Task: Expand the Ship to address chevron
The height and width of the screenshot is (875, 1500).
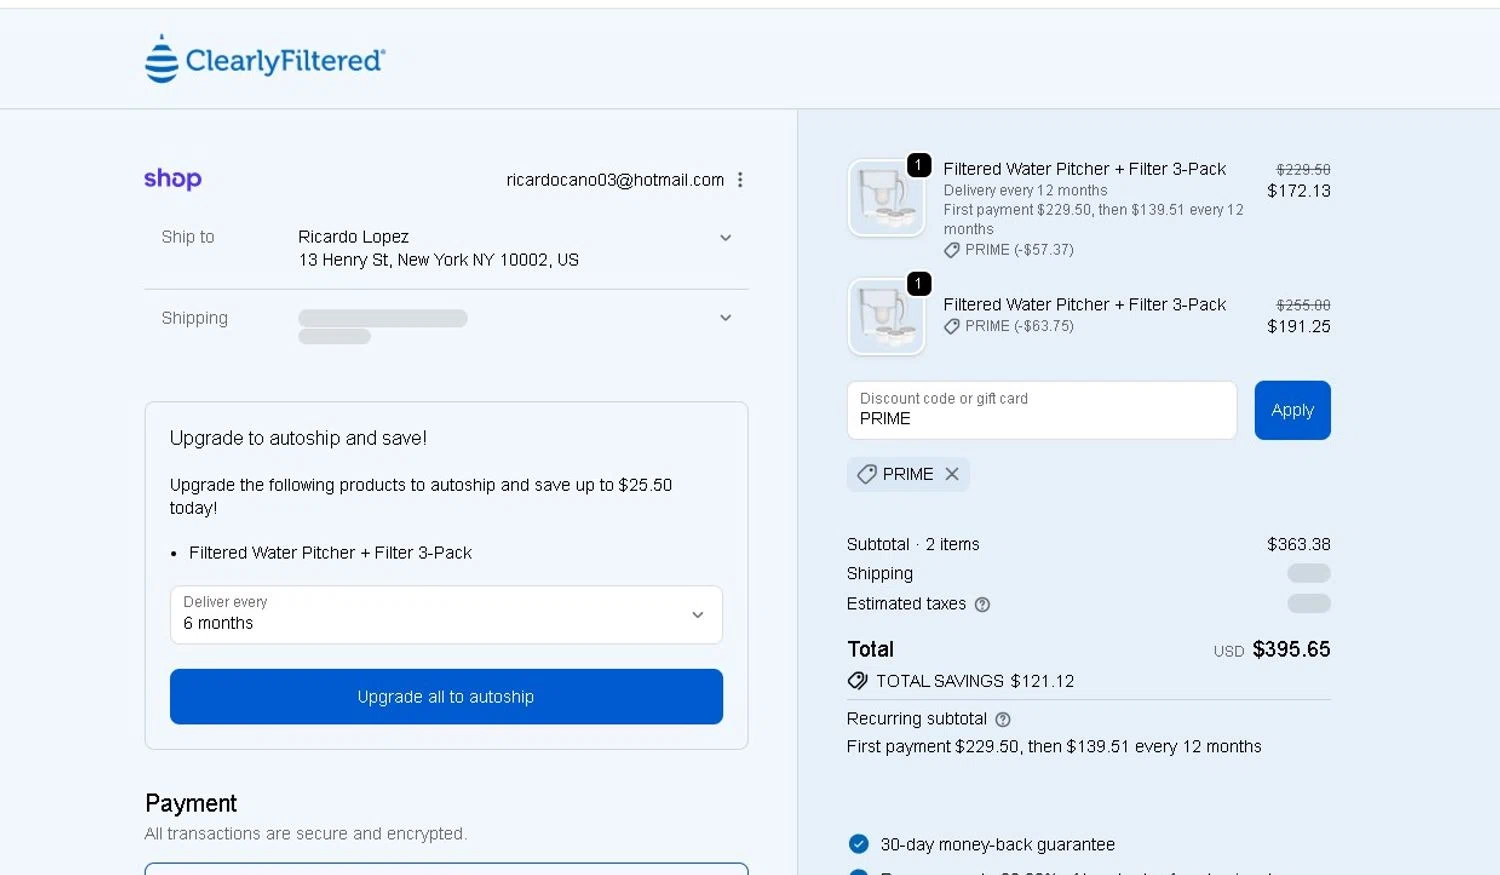Action: pyautogui.click(x=726, y=238)
